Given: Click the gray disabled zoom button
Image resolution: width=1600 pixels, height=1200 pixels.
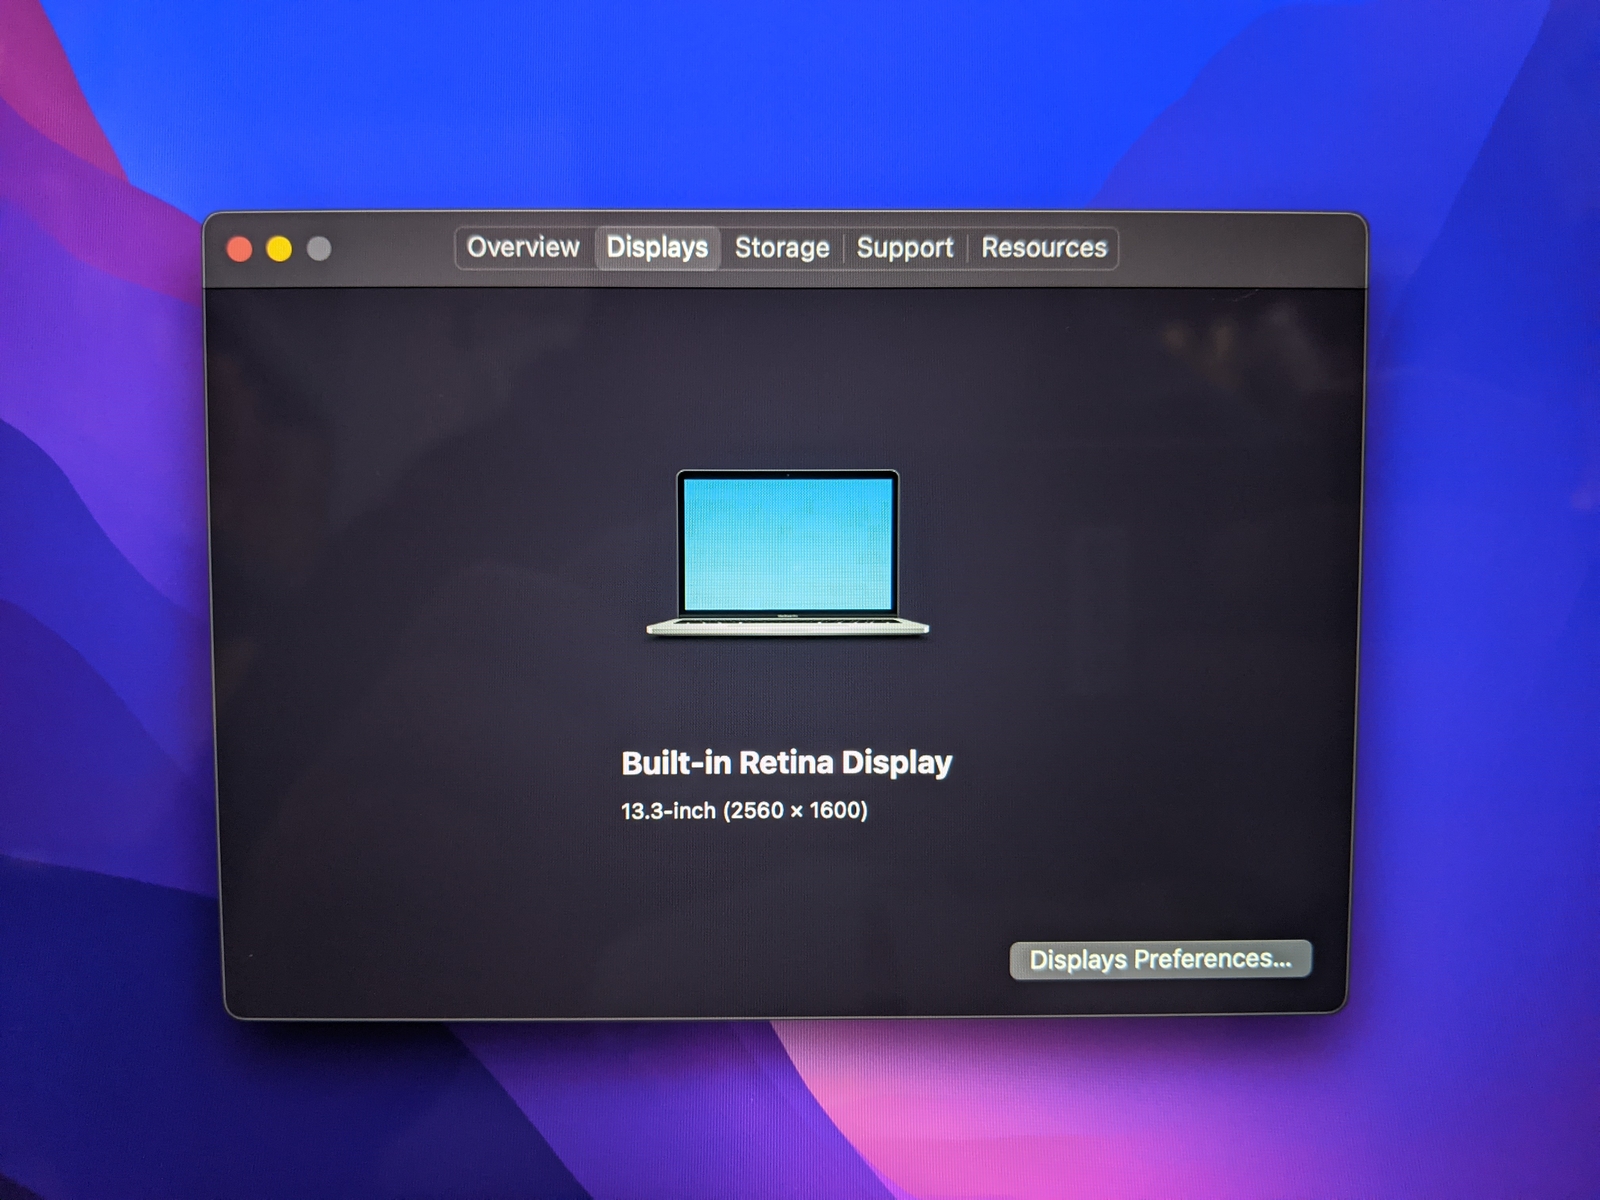Looking at the screenshot, I should click(319, 248).
